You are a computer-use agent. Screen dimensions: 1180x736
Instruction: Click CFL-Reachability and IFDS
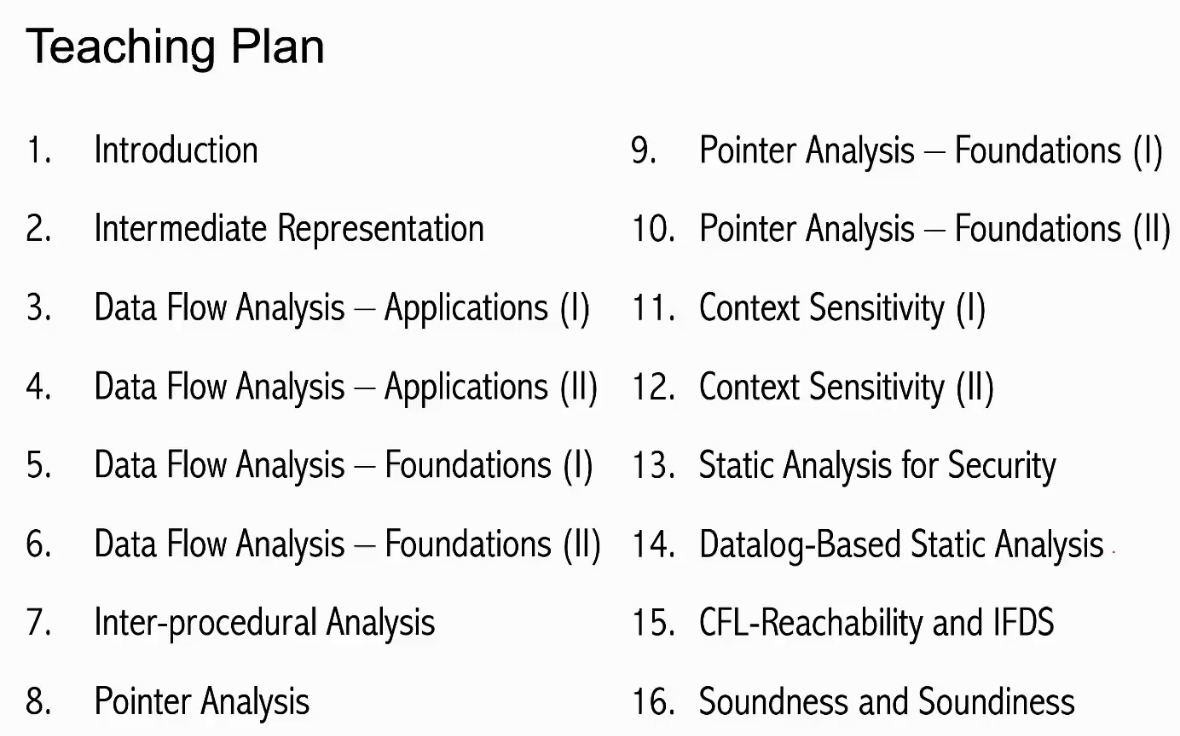tap(877, 623)
